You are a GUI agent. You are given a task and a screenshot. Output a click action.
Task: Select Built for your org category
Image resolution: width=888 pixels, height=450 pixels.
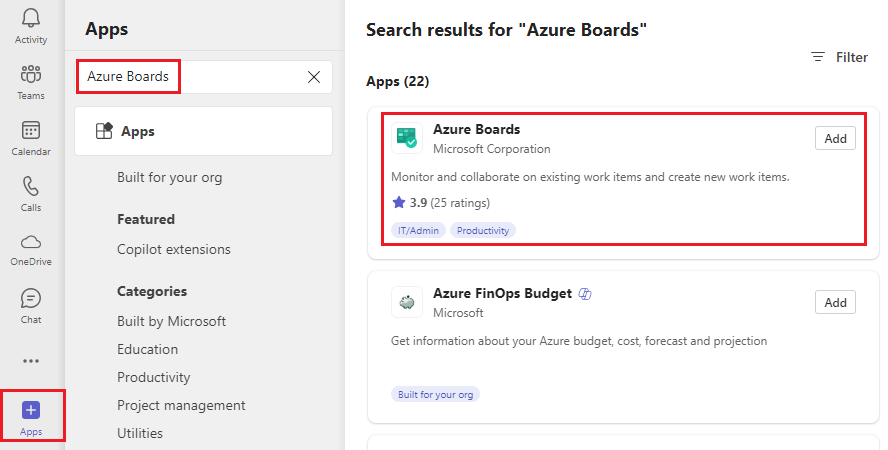tap(169, 177)
